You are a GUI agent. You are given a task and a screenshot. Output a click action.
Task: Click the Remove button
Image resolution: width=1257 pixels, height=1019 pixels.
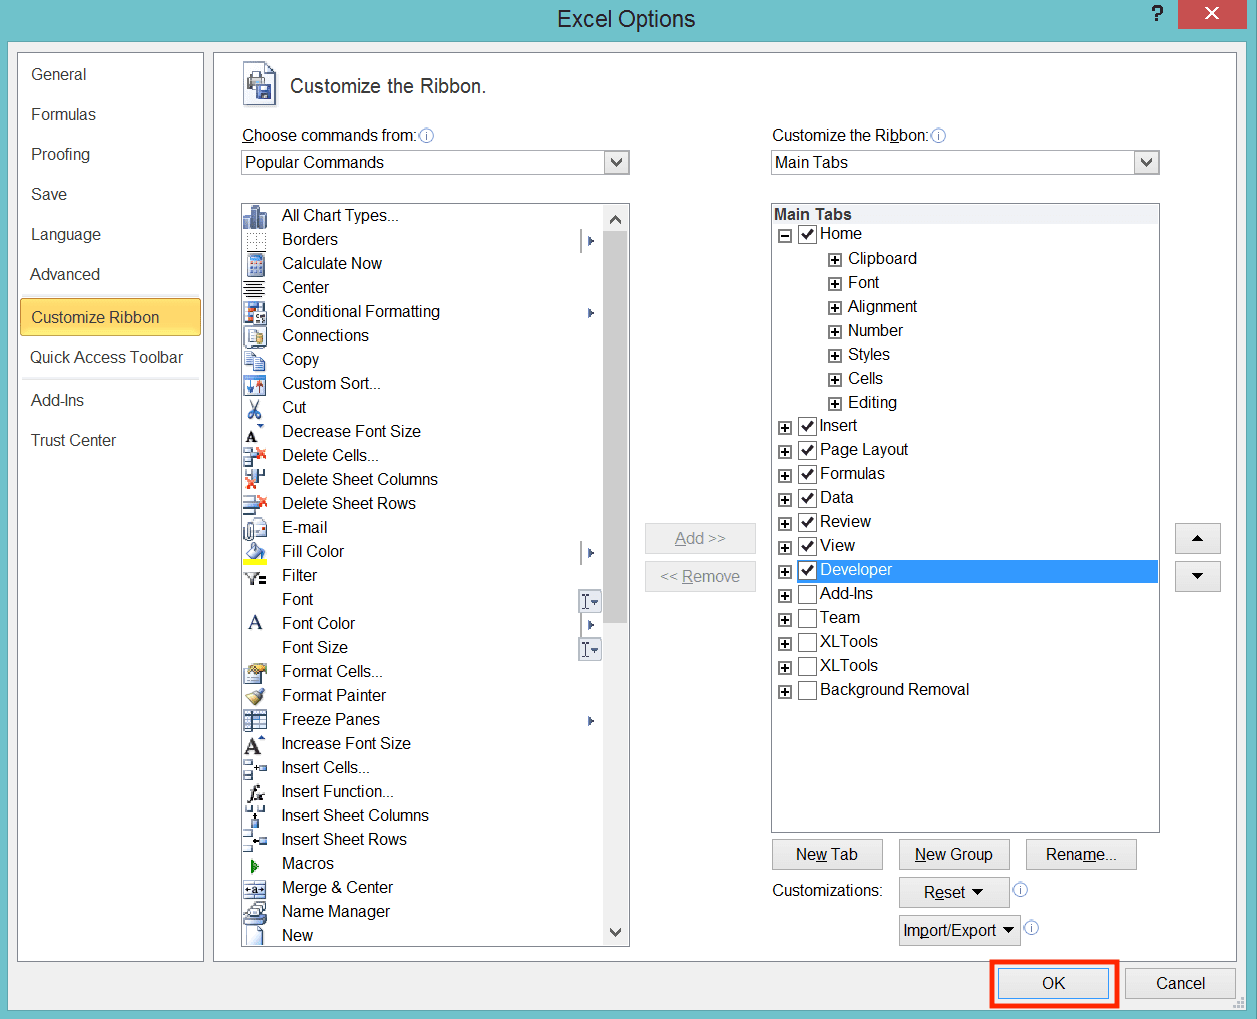click(700, 576)
